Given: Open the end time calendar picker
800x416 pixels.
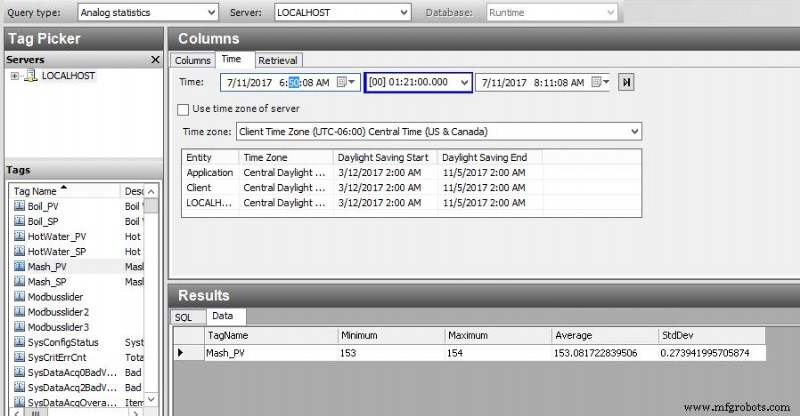Looking at the screenshot, I should (x=599, y=82).
